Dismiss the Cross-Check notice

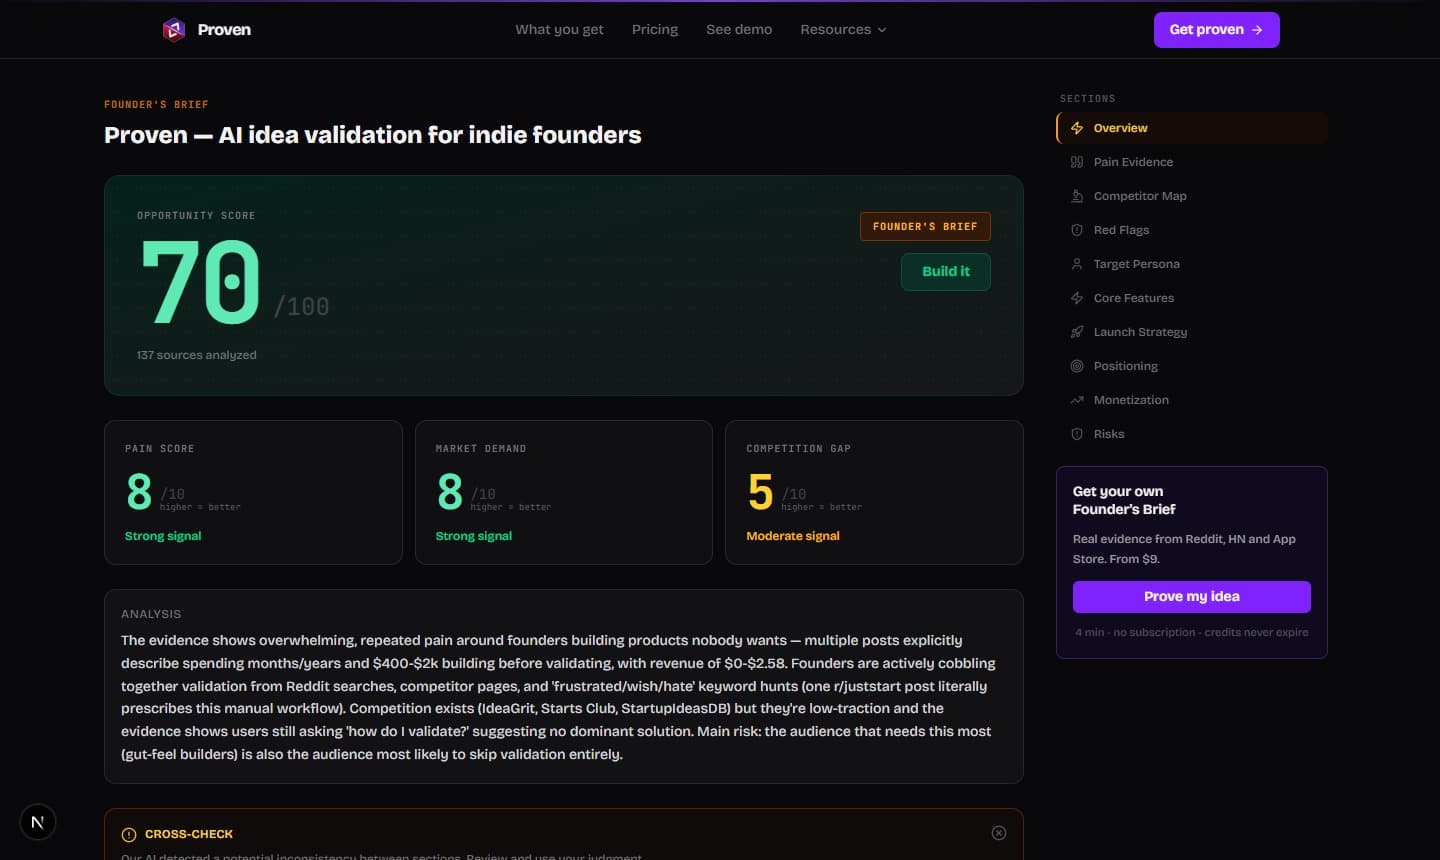pos(999,833)
